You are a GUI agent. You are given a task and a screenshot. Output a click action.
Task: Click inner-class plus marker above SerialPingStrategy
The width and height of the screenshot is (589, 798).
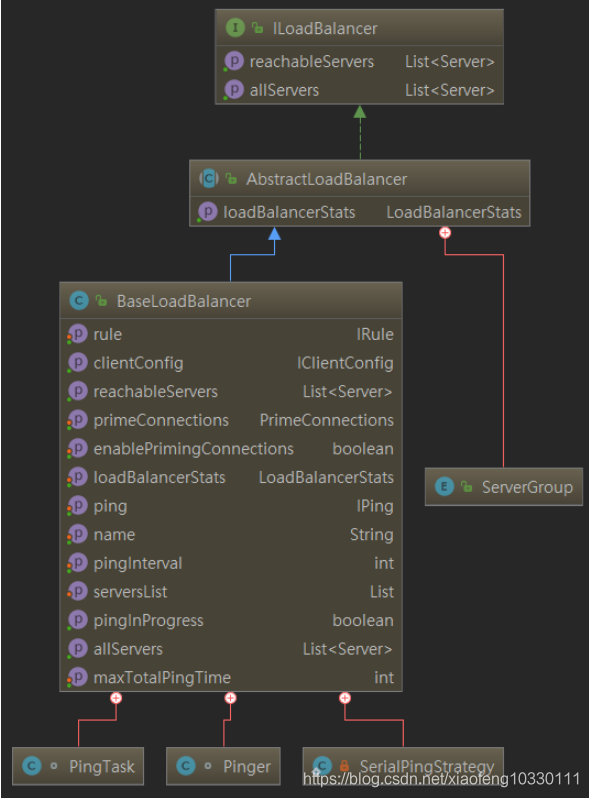345,698
